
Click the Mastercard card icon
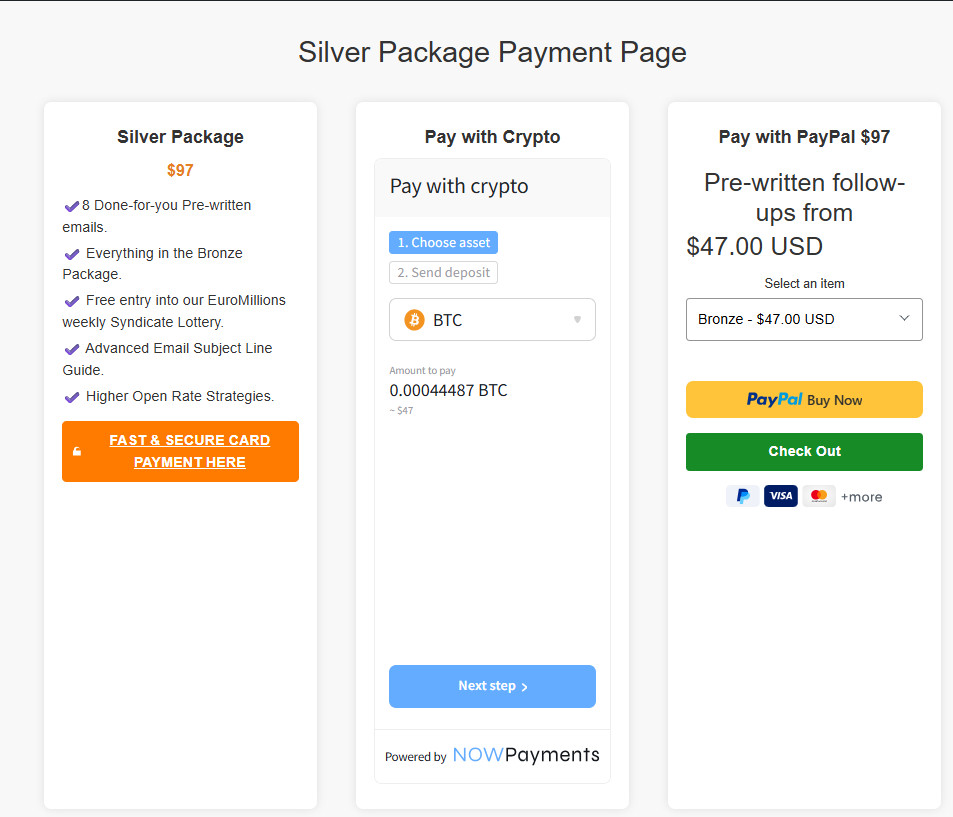click(x=819, y=496)
